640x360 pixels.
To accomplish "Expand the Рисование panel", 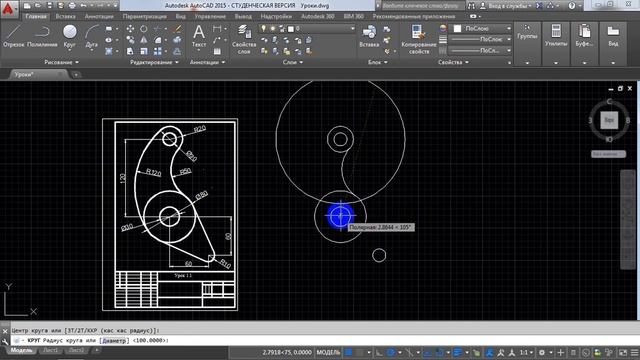I will point(61,62).
